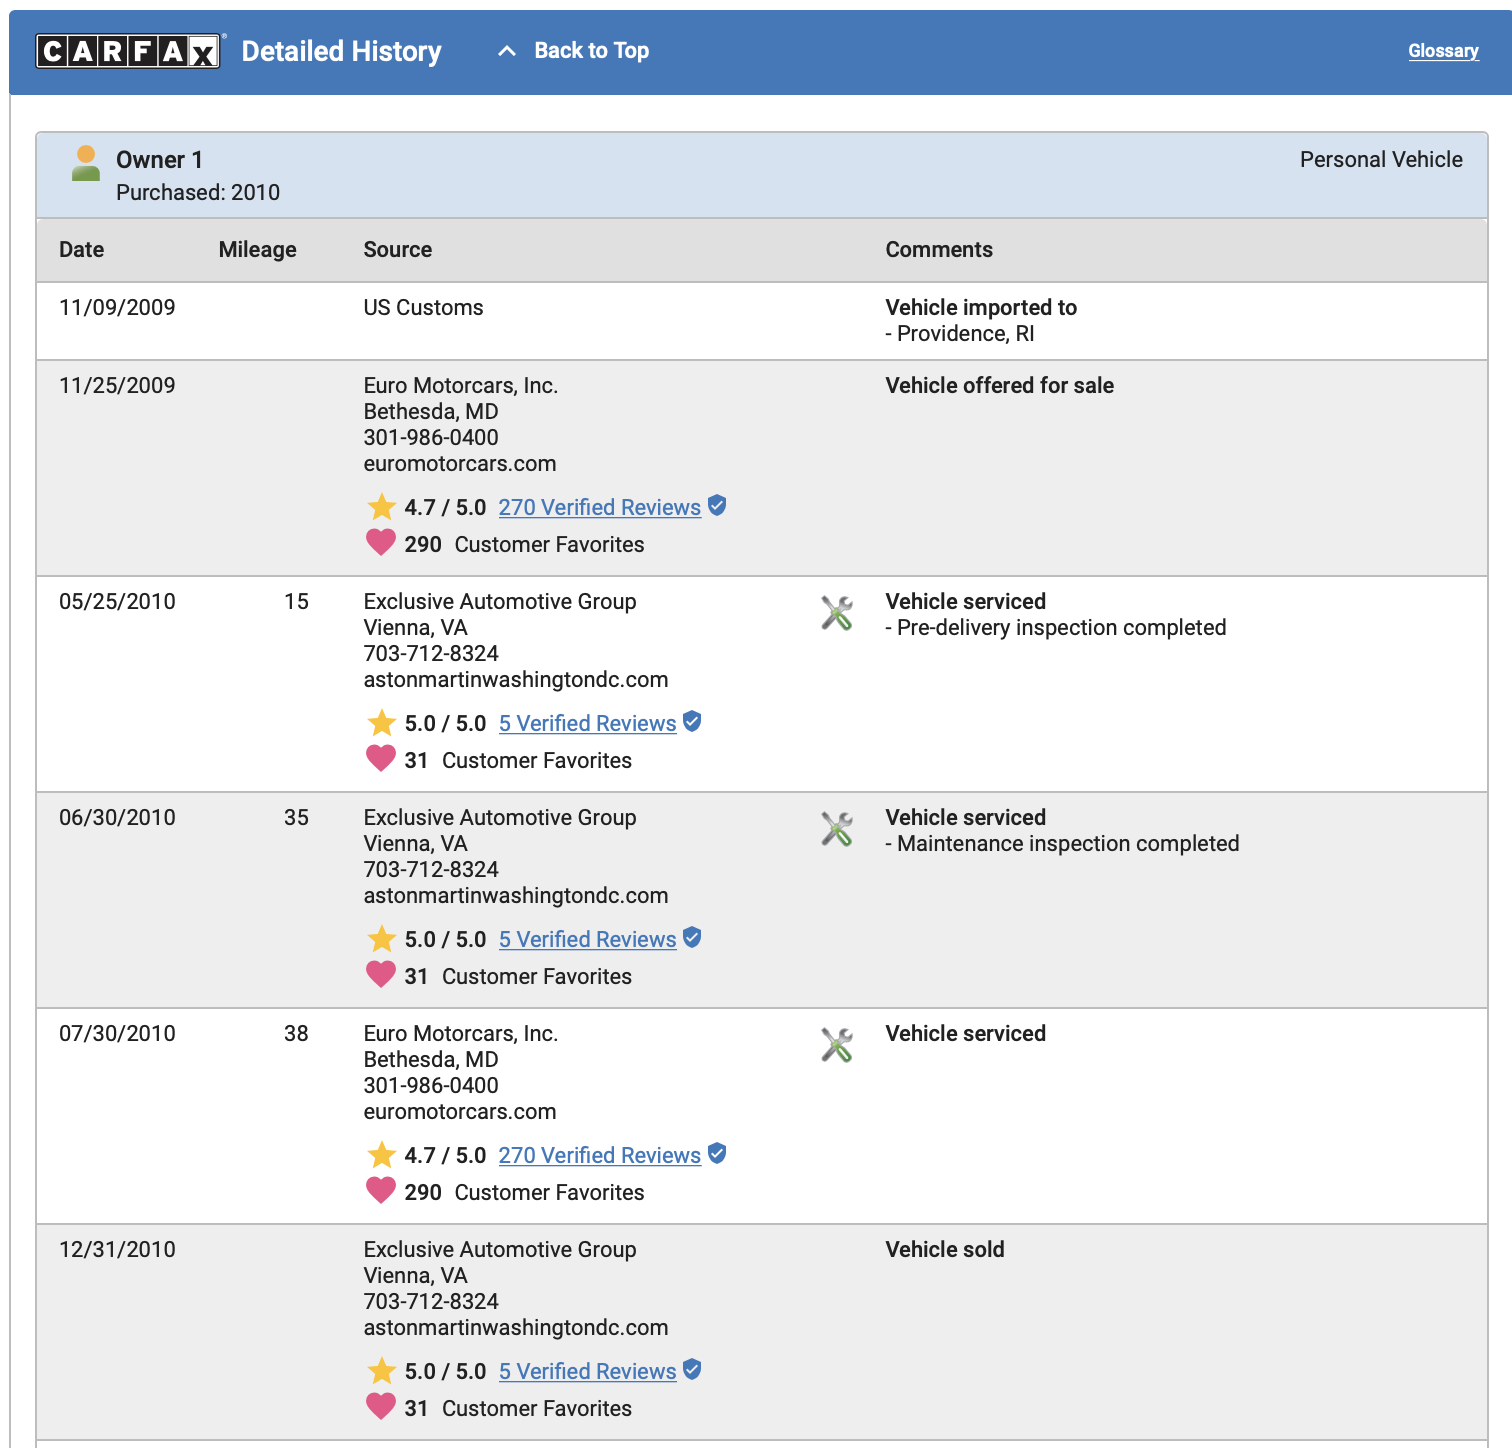Click heart favorites icon in 12/31/2010 row
Image resolution: width=1512 pixels, height=1448 pixels.
tap(381, 1407)
